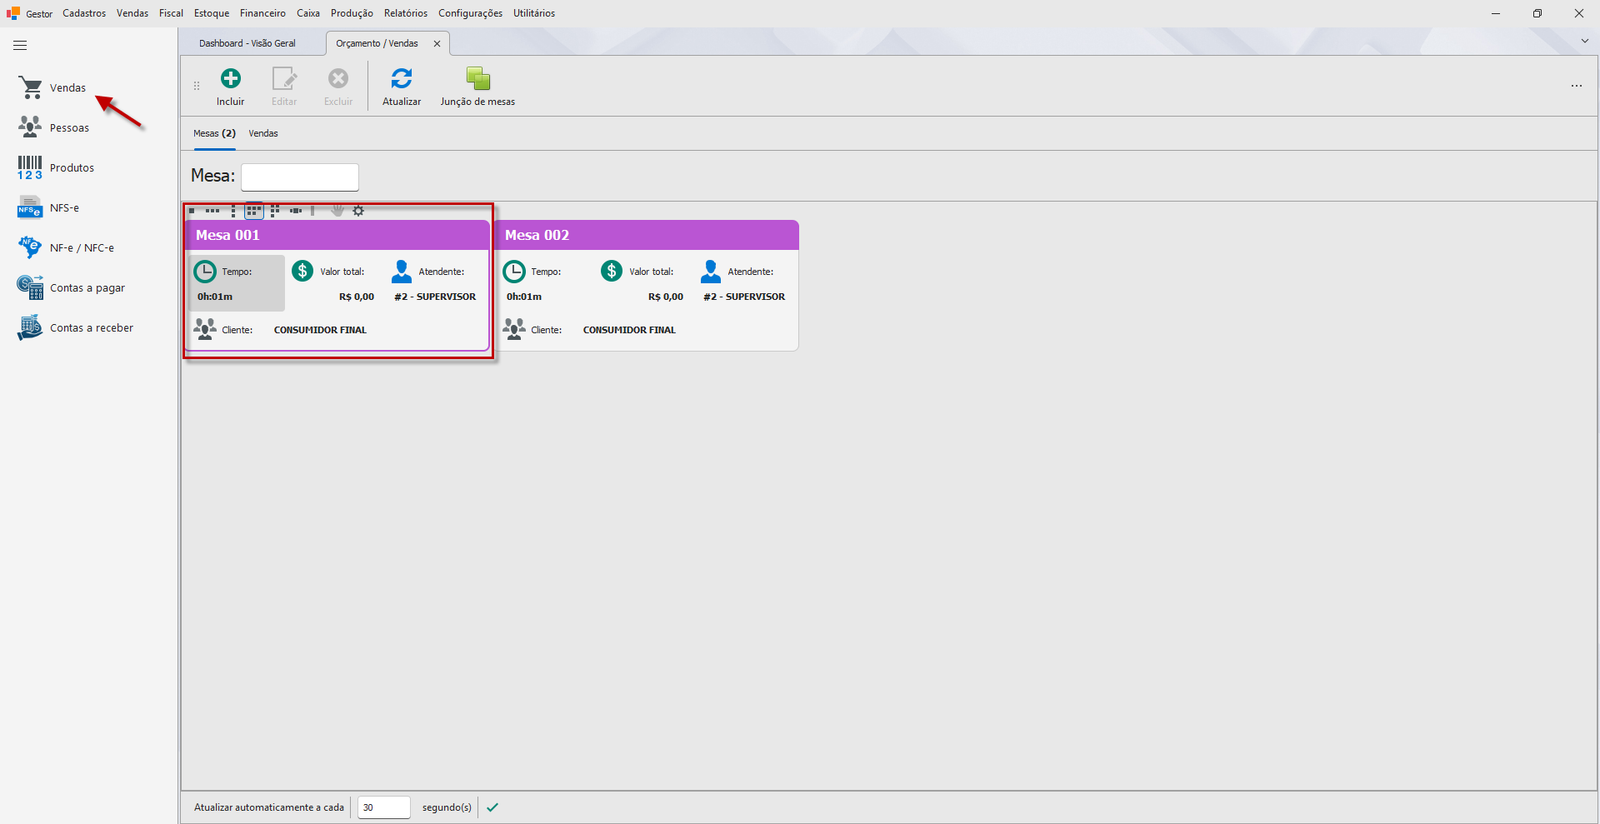Go to Produtos in the sidebar
Screen dimensions: 1600x824
click(56, 168)
